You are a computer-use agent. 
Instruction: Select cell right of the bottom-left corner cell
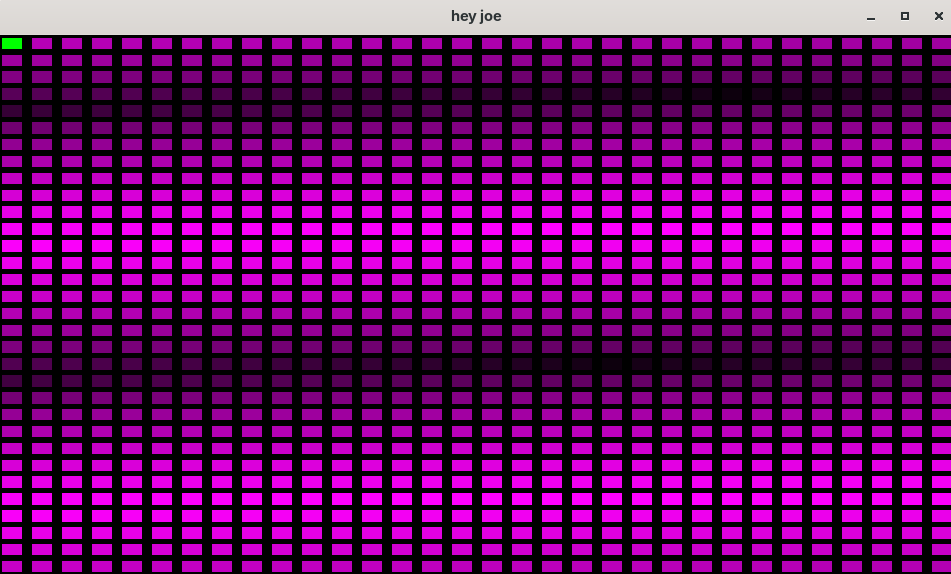point(42,566)
